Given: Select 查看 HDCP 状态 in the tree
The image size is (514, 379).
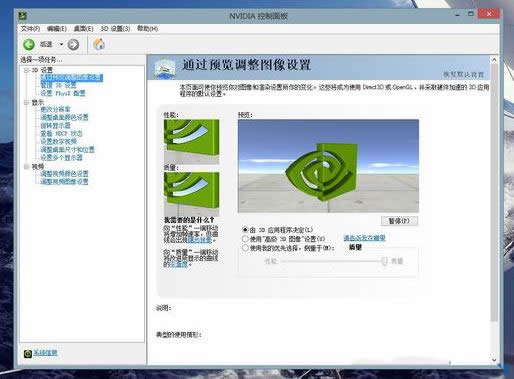Looking at the screenshot, I should (61, 133).
